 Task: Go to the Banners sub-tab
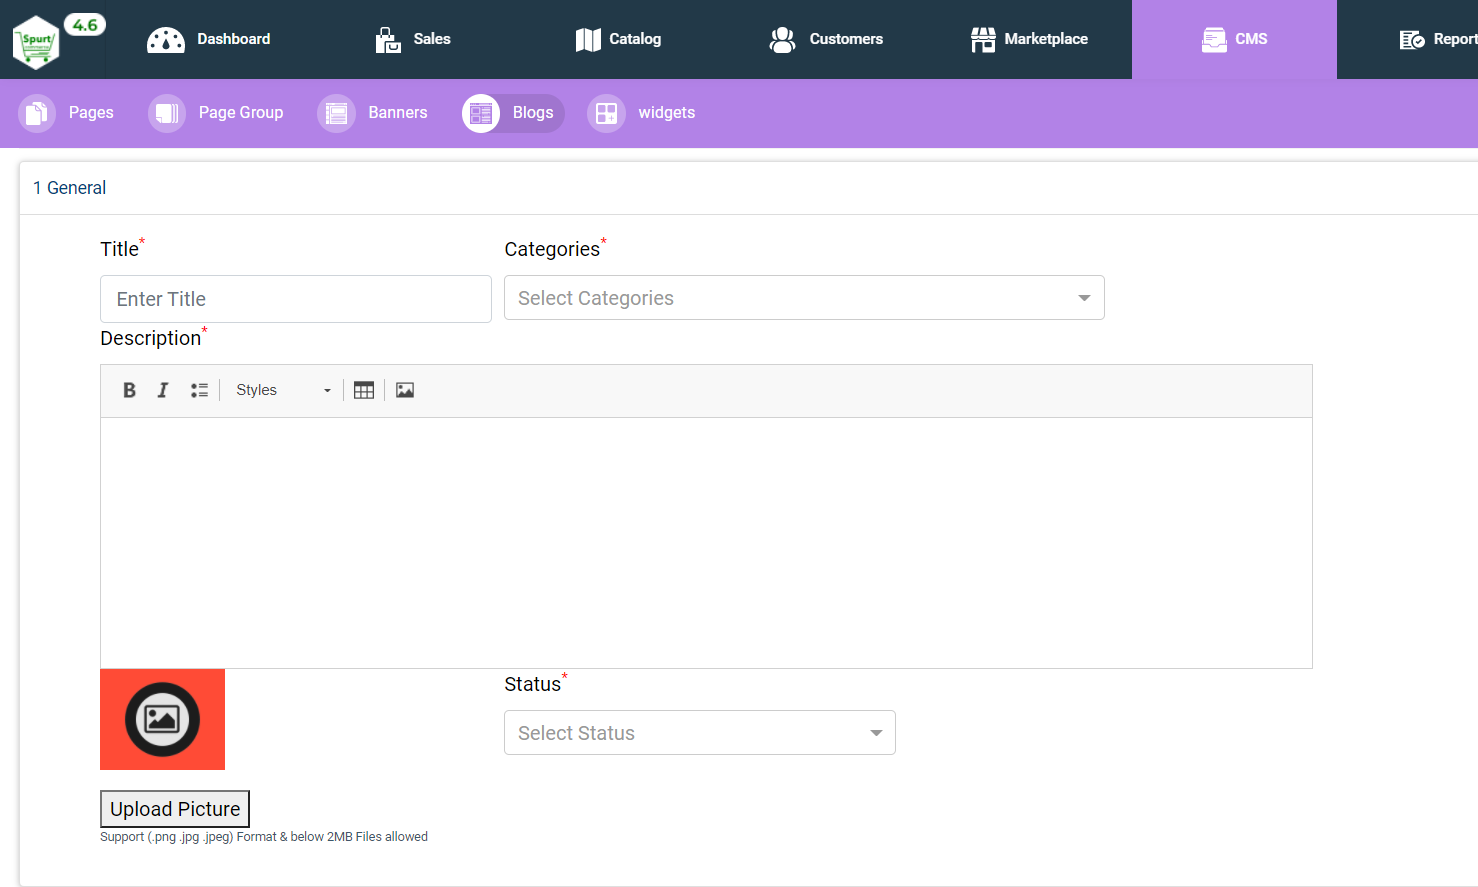[398, 113]
